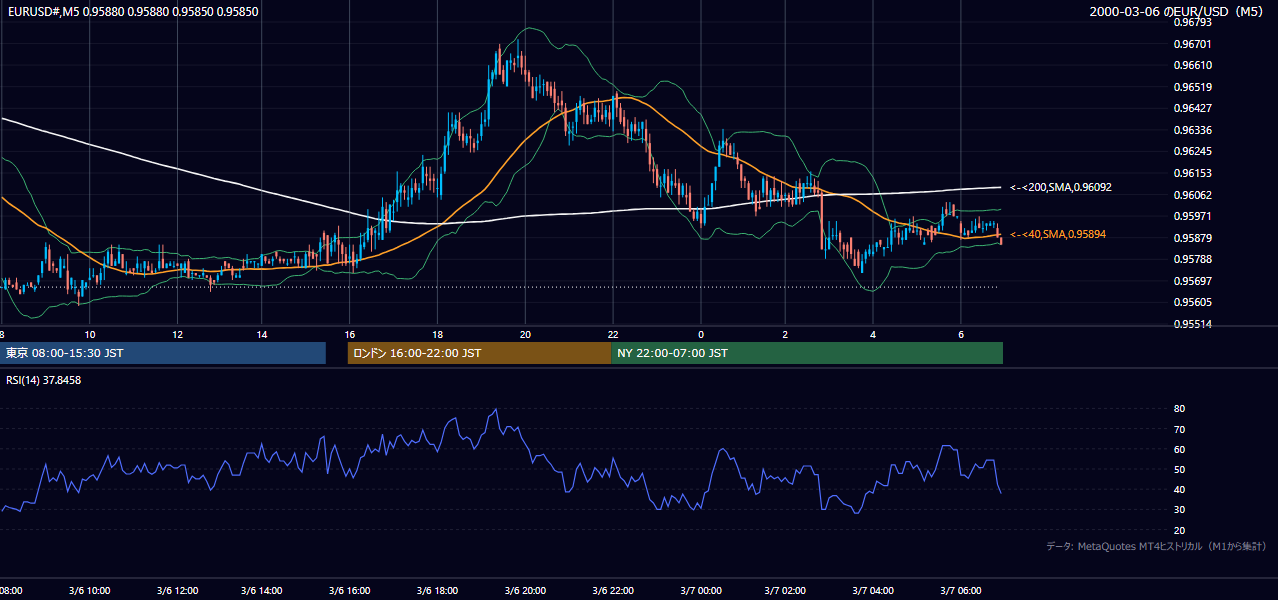Click the 0.96519 price axis label
This screenshot has width=1278, height=600.
(1191, 87)
